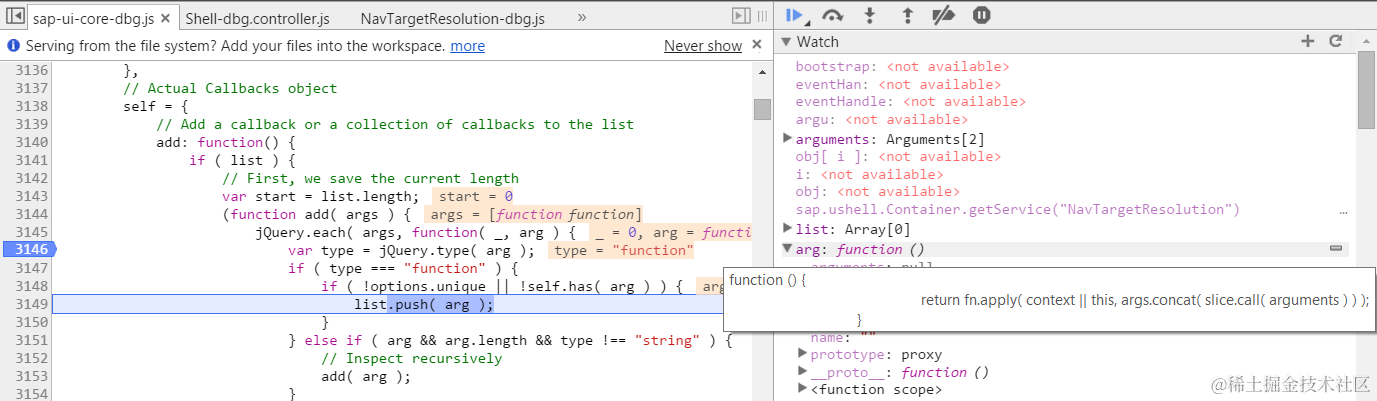Select the bootstrap watch expression

pyautogui.click(x=902, y=66)
